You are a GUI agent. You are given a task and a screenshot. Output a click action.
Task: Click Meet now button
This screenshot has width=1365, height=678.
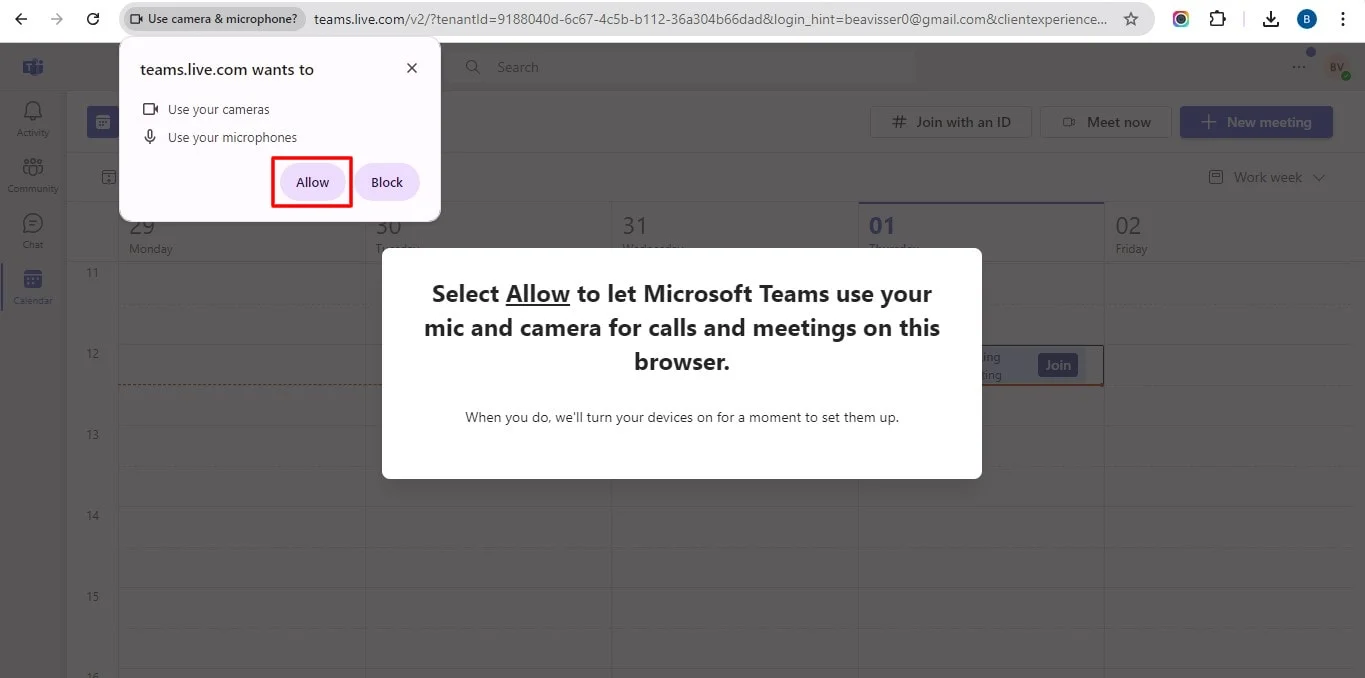1106,122
